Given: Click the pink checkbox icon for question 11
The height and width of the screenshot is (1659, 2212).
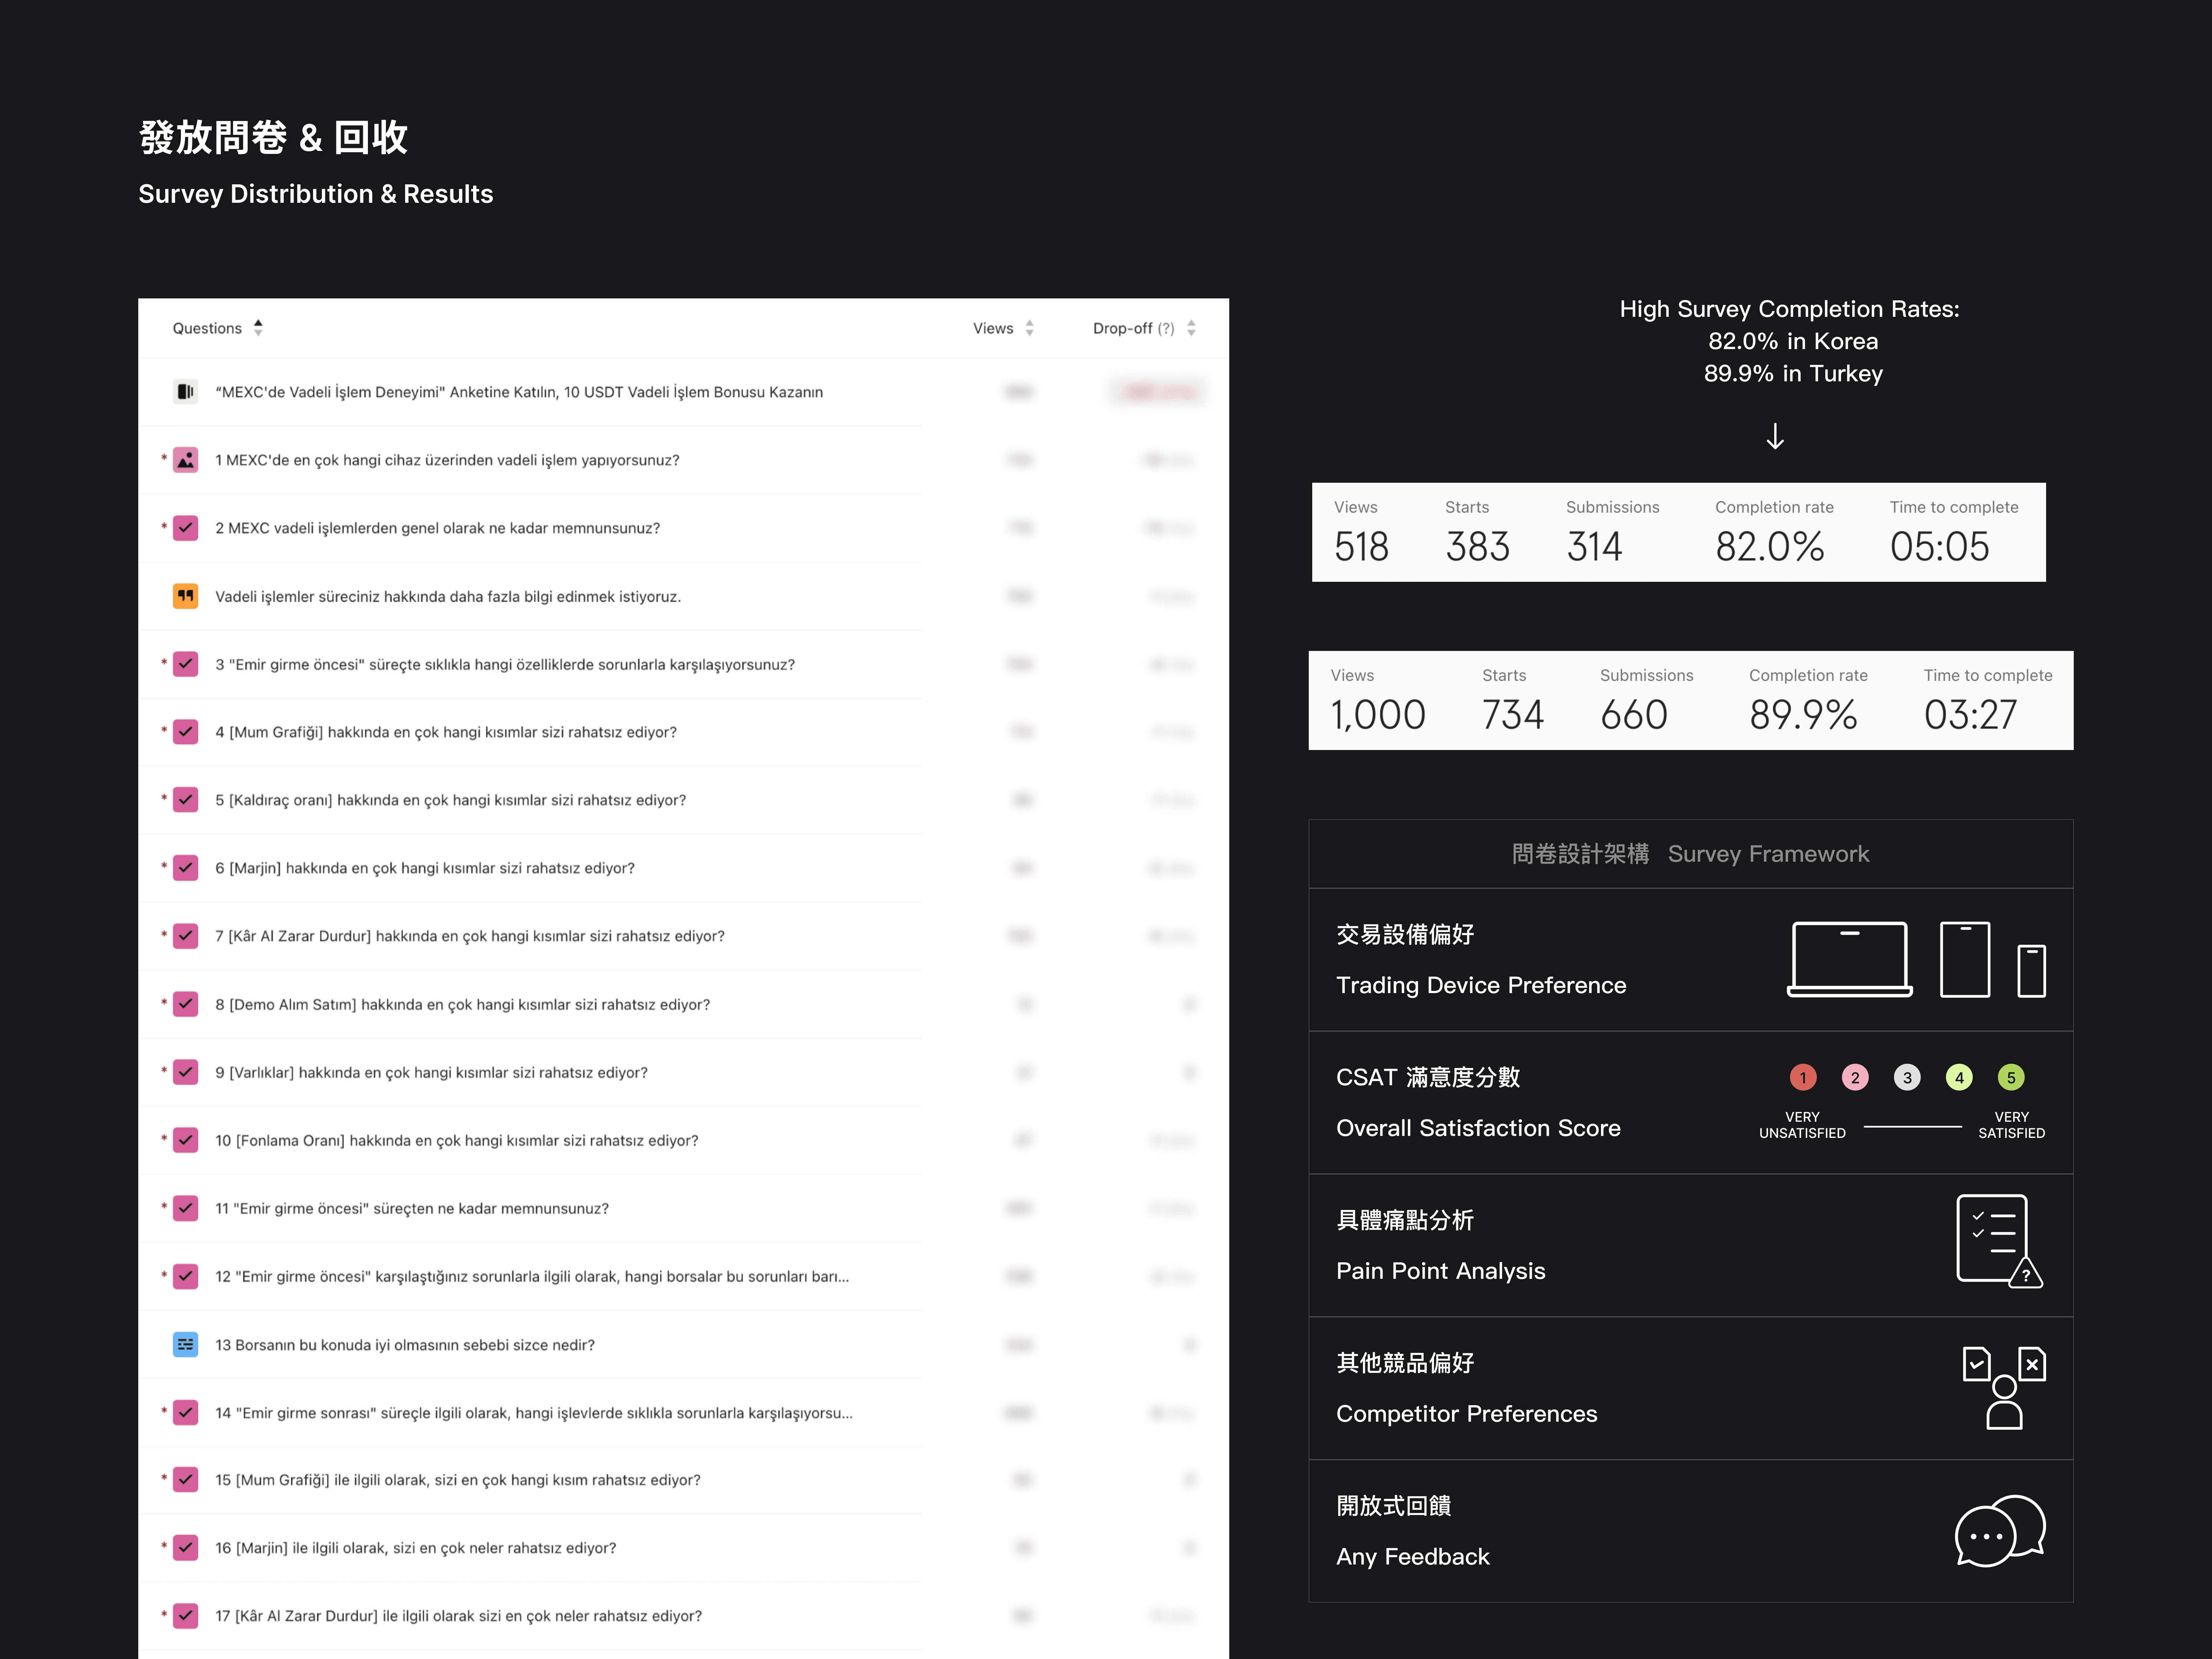Looking at the screenshot, I should point(185,1208).
